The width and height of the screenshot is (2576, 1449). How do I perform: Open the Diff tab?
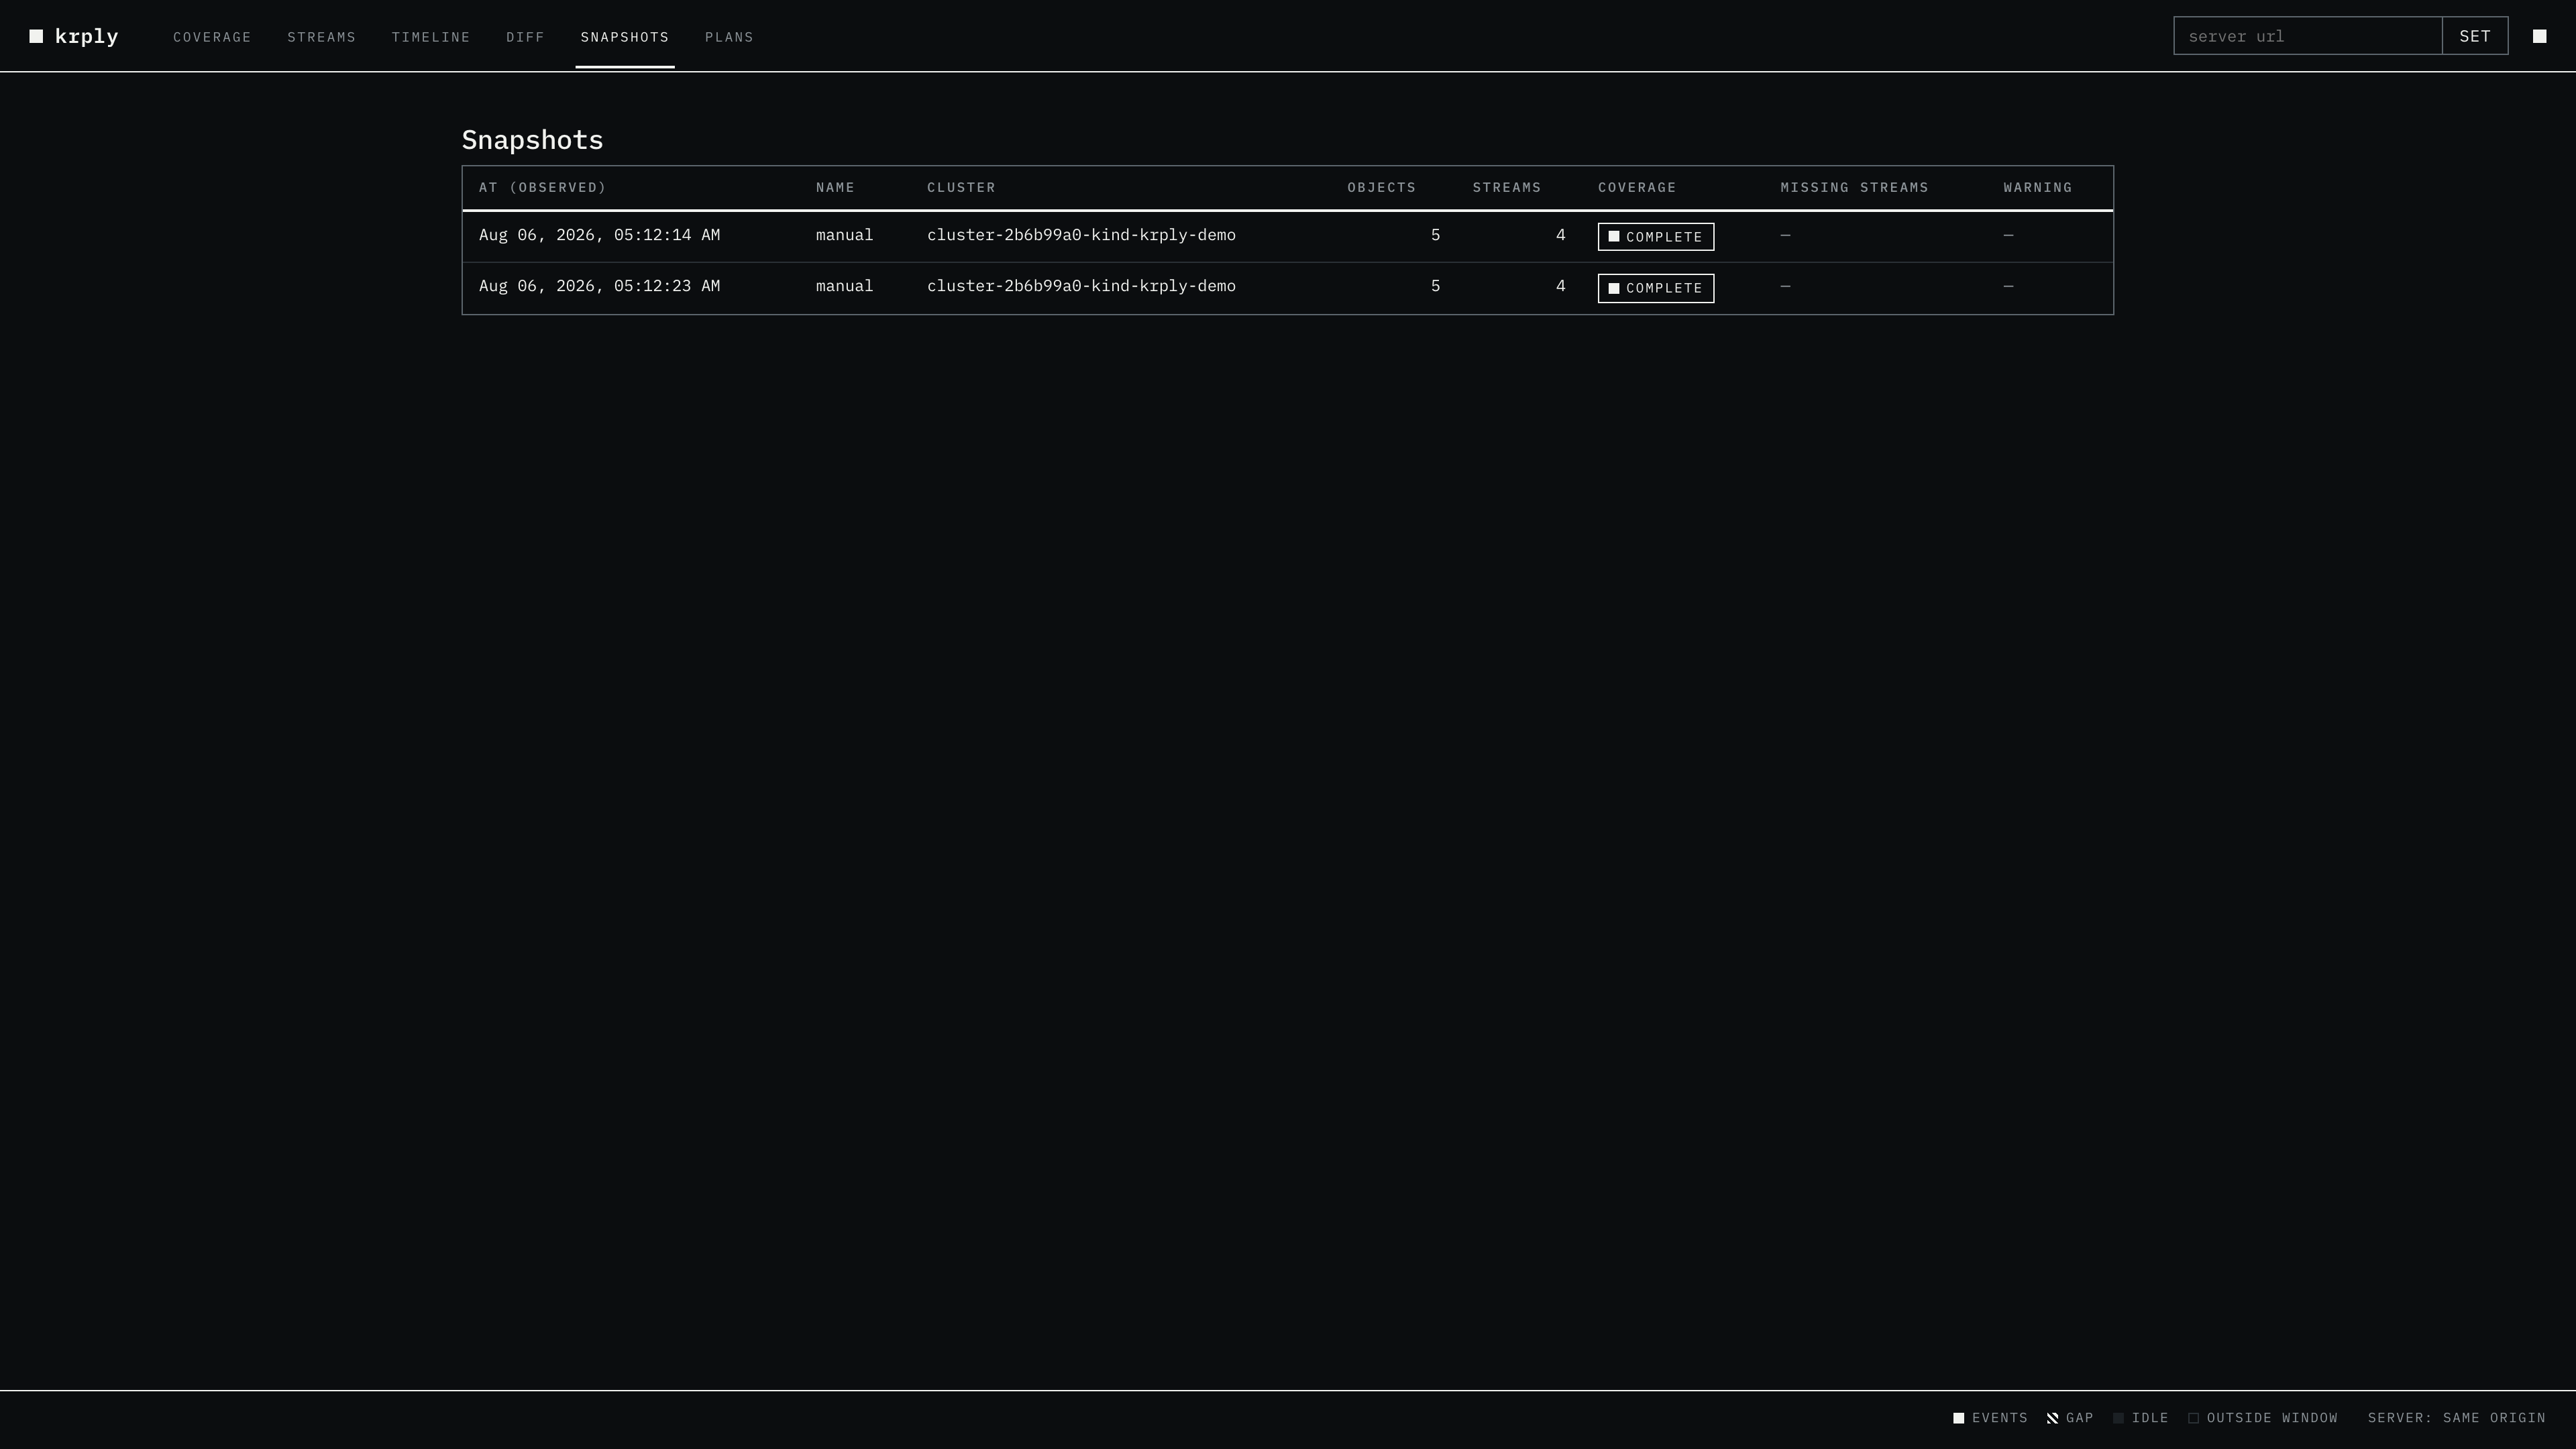tap(525, 37)
